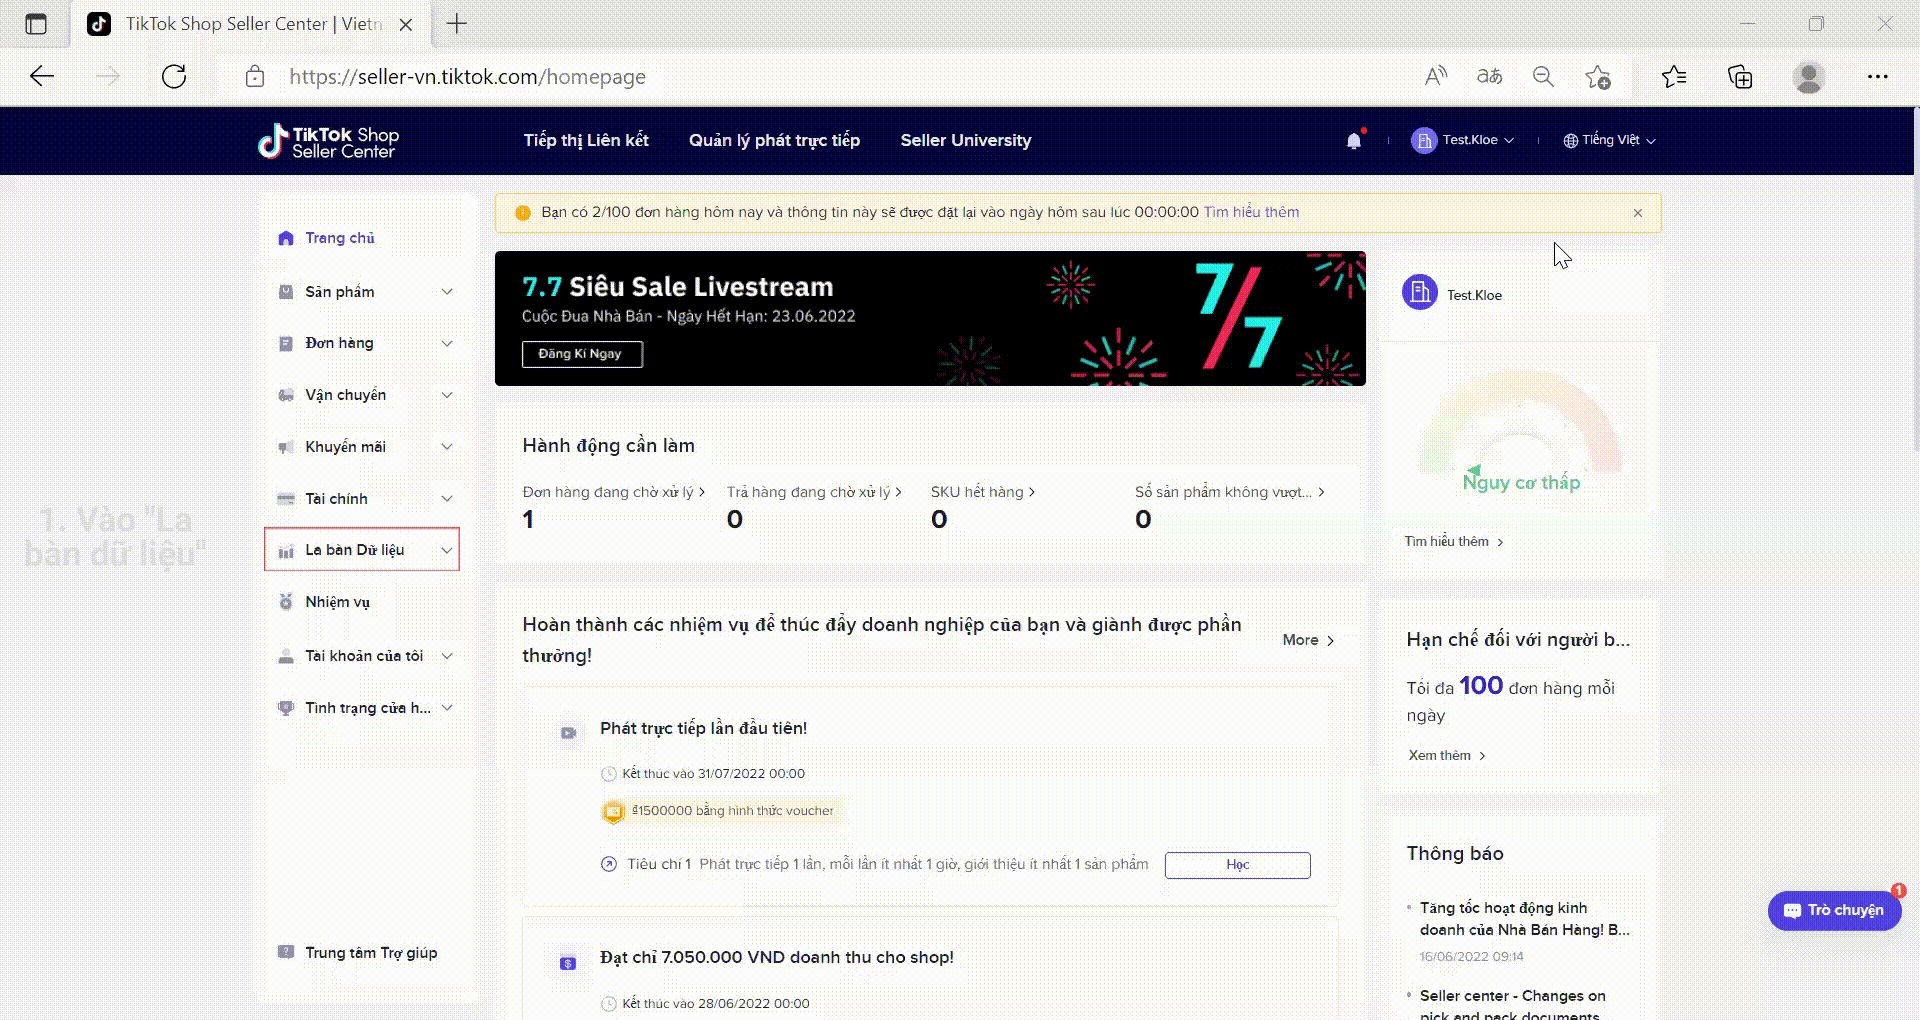Click the 7.7 Siêu Sale Livestream banner
Viewport: 1920px width, 1020px height.
click(x=930, y=318)
